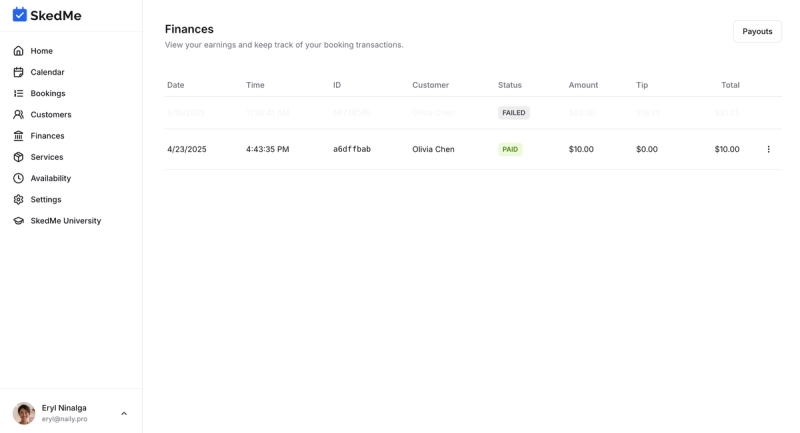Click the Status column header

(x=510, y=85)
